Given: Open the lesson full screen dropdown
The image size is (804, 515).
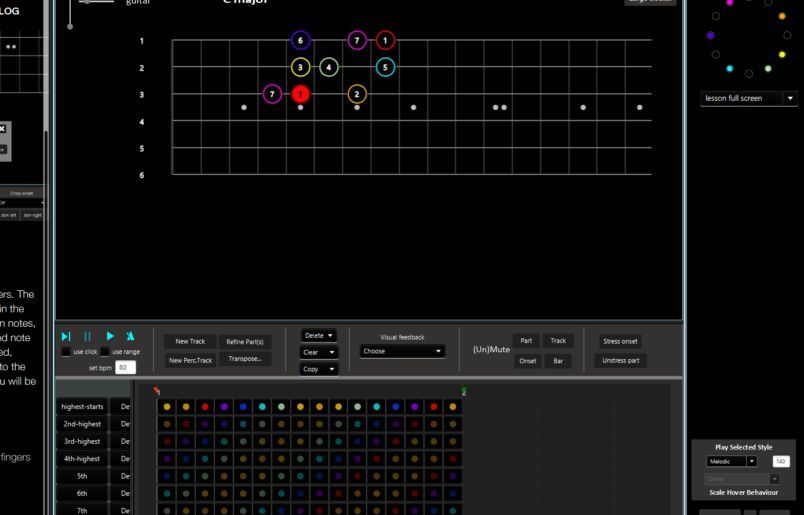Looking at the screenshot, I should [749, 98].
